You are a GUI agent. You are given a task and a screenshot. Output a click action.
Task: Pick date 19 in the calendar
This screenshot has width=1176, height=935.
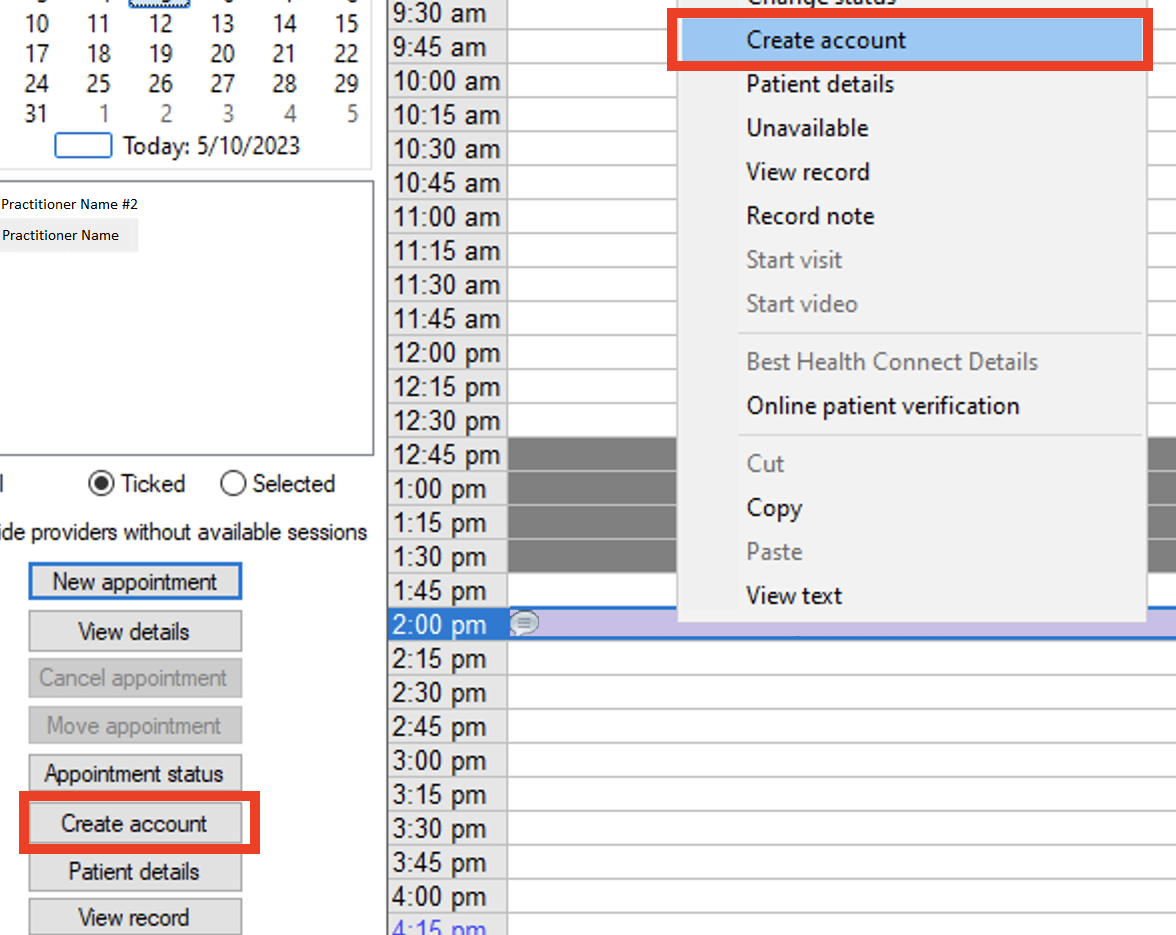[160, 53]
